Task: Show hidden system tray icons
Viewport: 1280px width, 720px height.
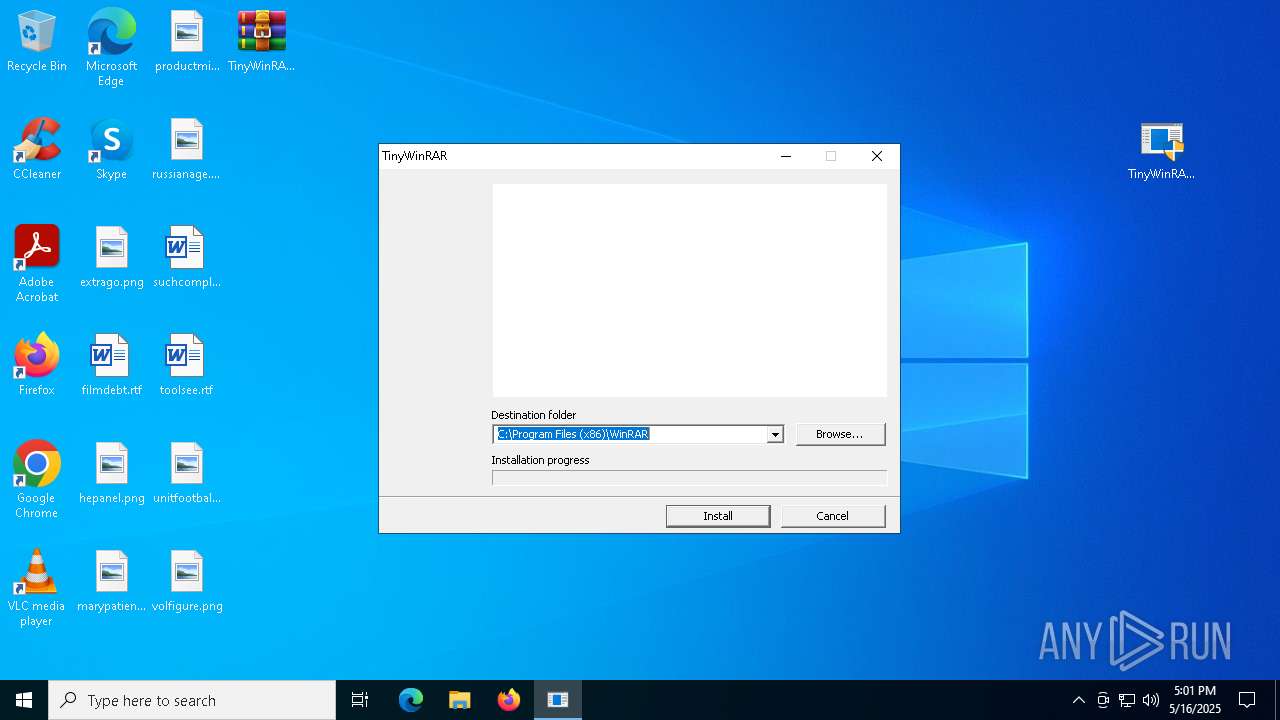Action: 1078,700
